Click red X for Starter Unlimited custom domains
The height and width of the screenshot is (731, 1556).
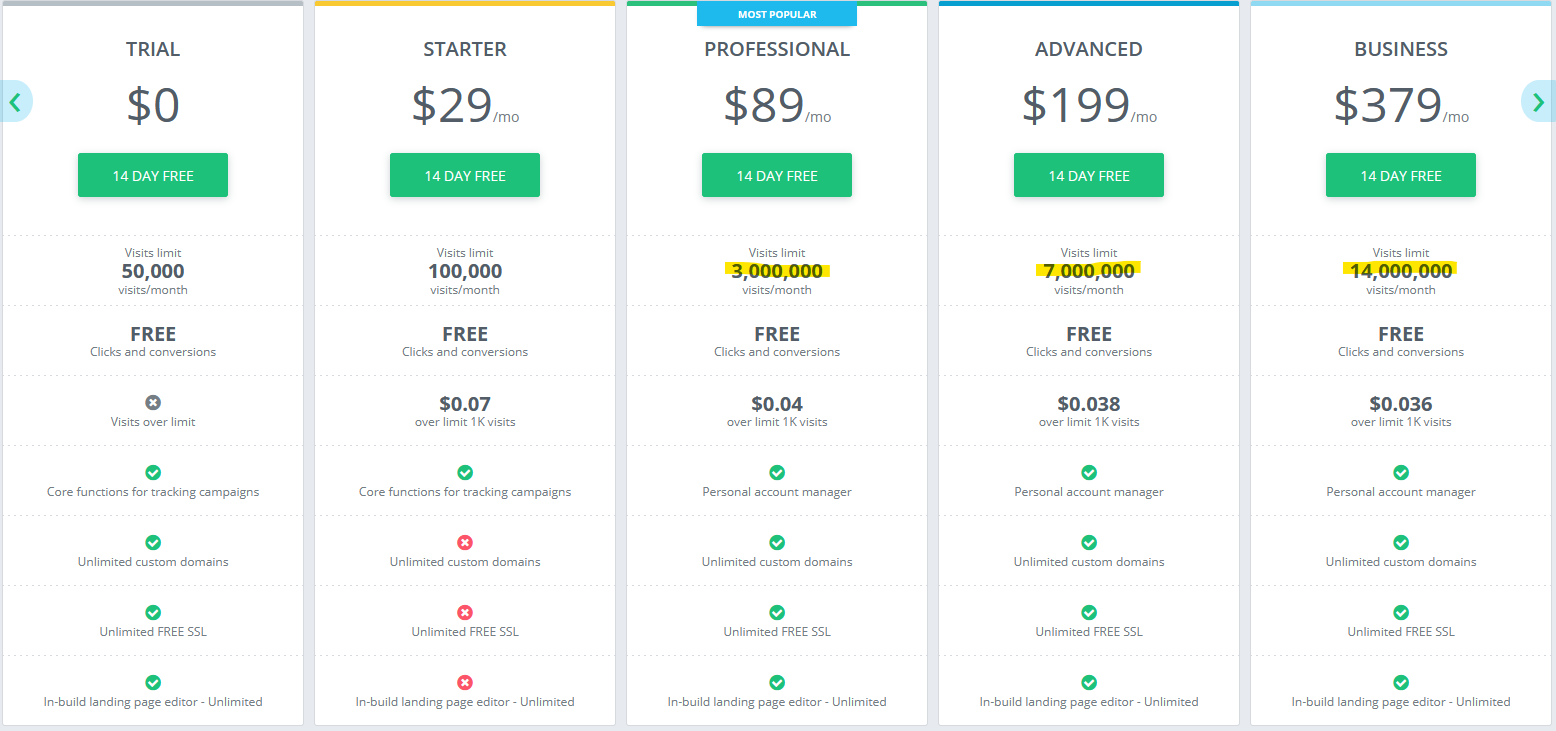(x=465, y=542)
